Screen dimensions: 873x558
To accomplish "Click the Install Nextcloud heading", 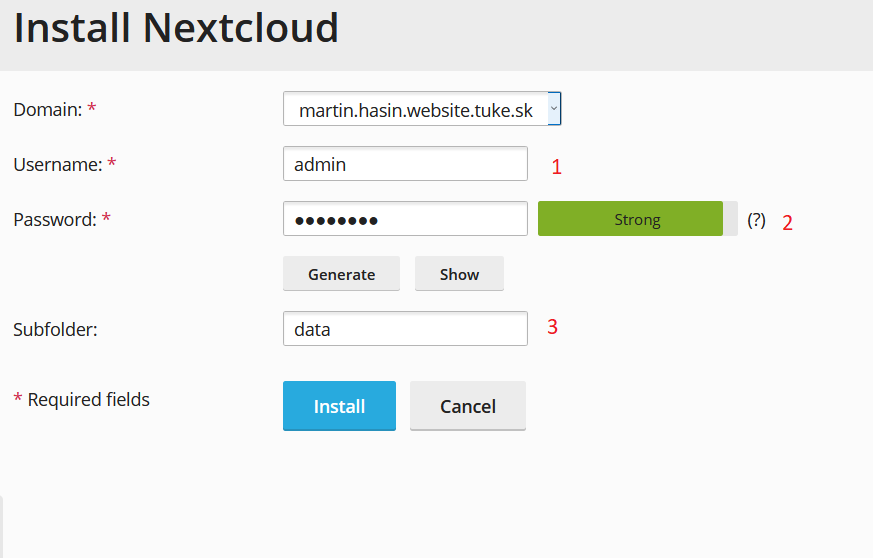I will point(176,28).
